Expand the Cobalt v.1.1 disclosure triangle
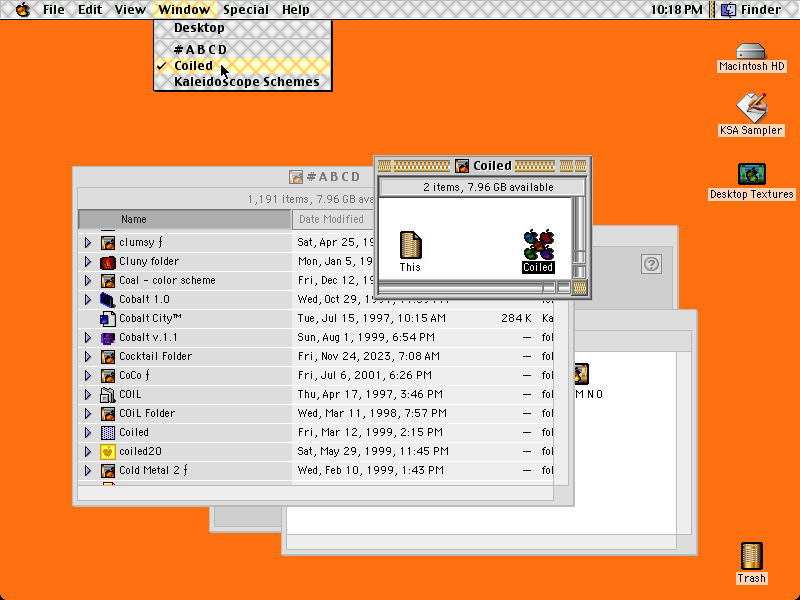This screenshot has width=800, height=600. pyautogui.click(x=88, y=338)
